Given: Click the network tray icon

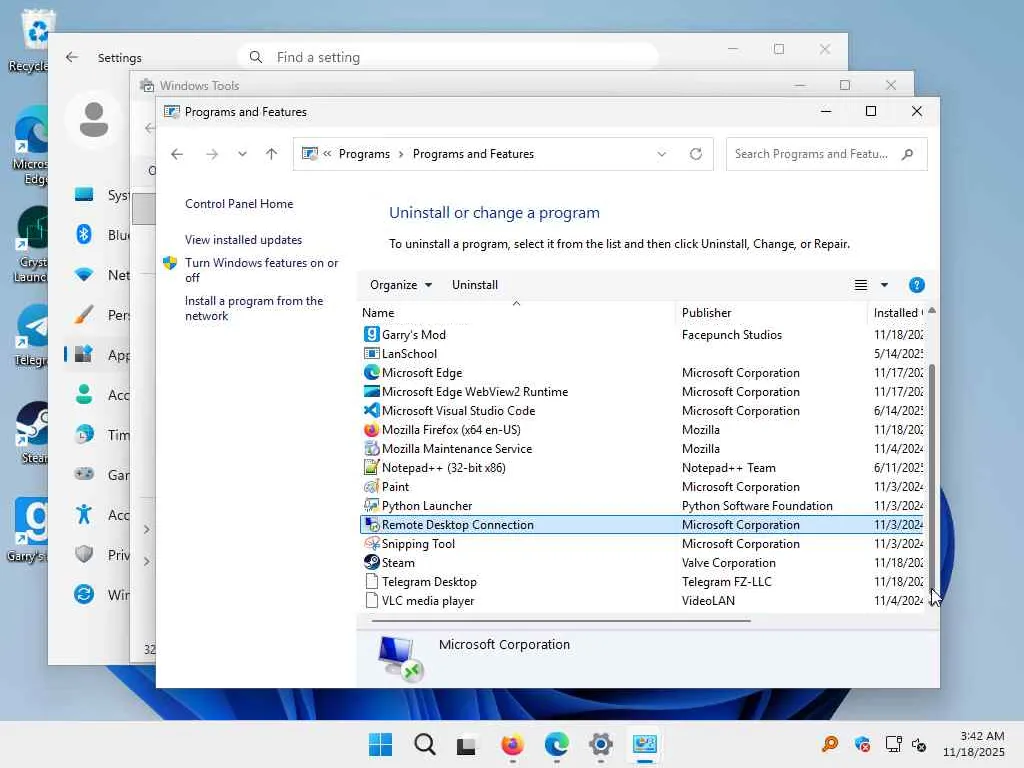Looking at the screenshot, I should (893, 744).
